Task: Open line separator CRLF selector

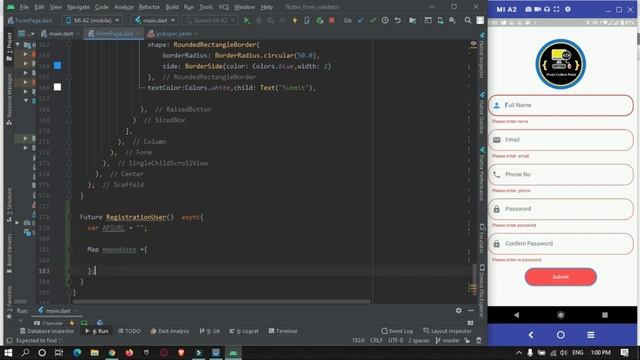Action: click(x=376, y=340)
